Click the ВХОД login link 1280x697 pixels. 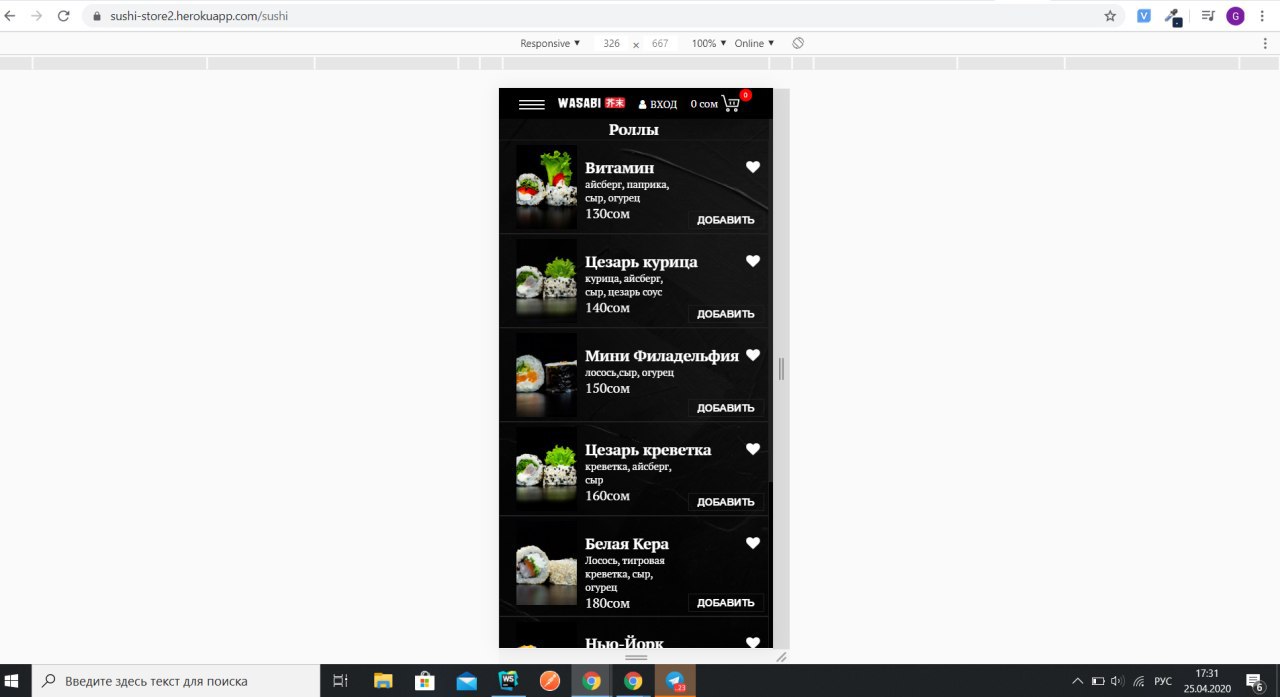coord(658,104)
